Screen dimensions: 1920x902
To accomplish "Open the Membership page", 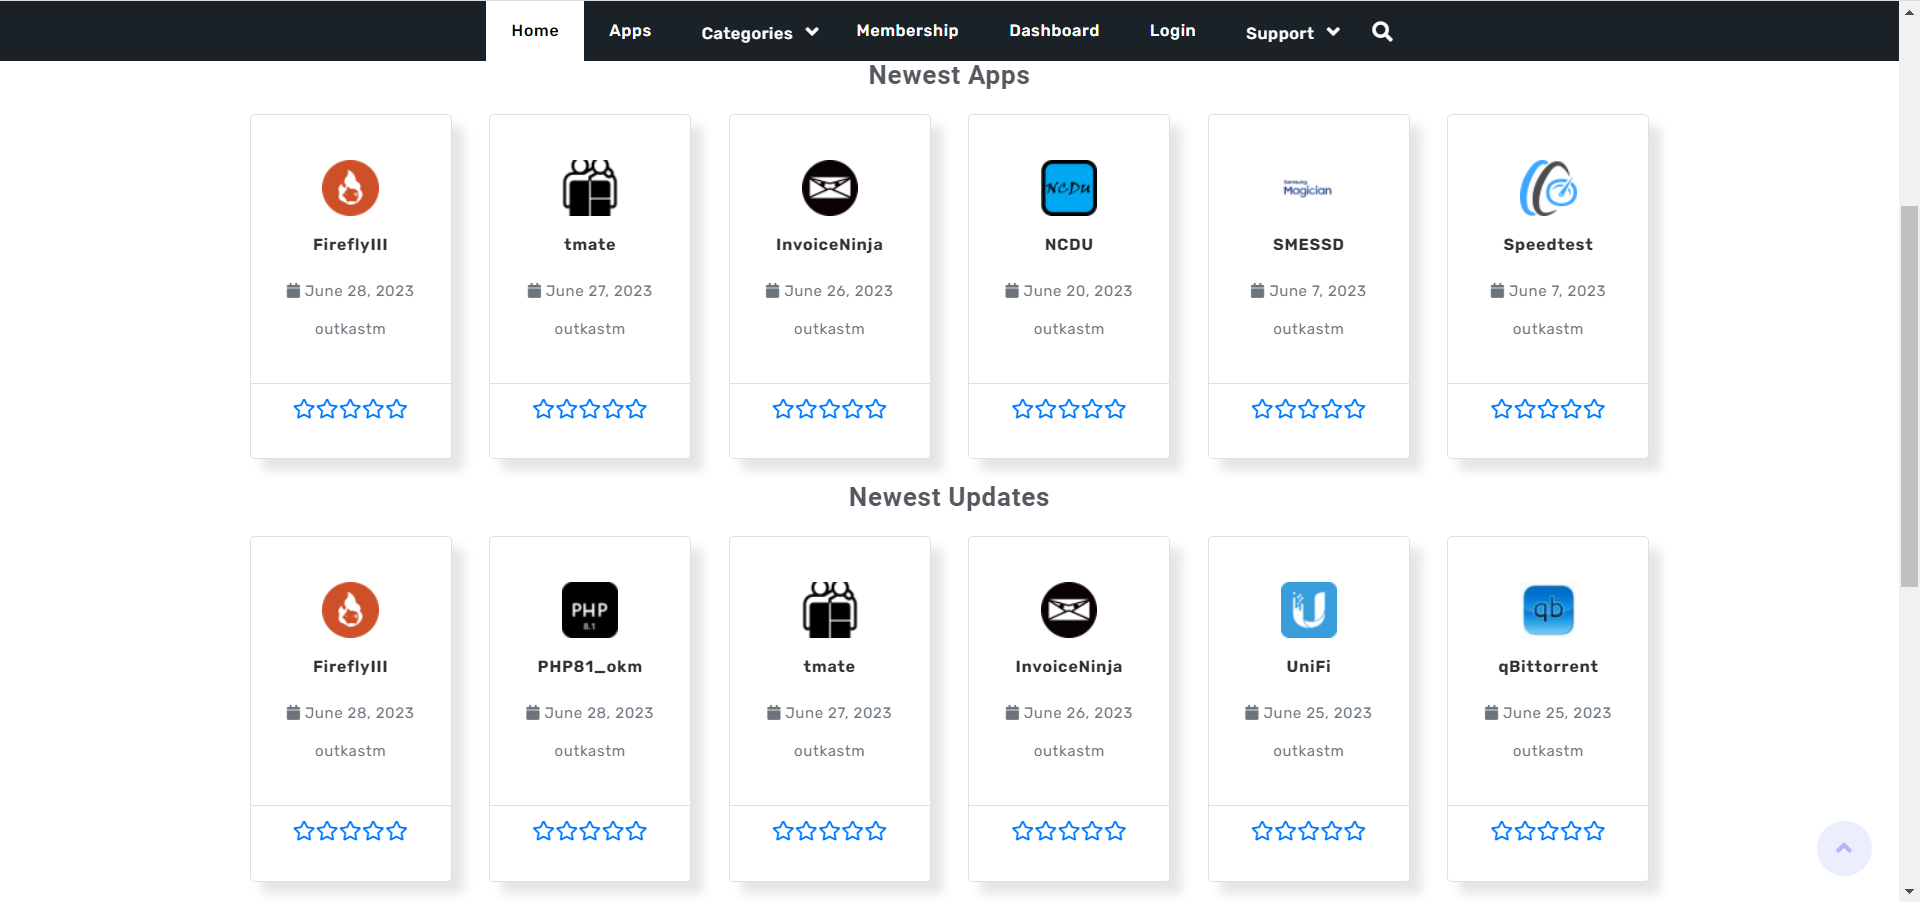I will pos(907,31).
